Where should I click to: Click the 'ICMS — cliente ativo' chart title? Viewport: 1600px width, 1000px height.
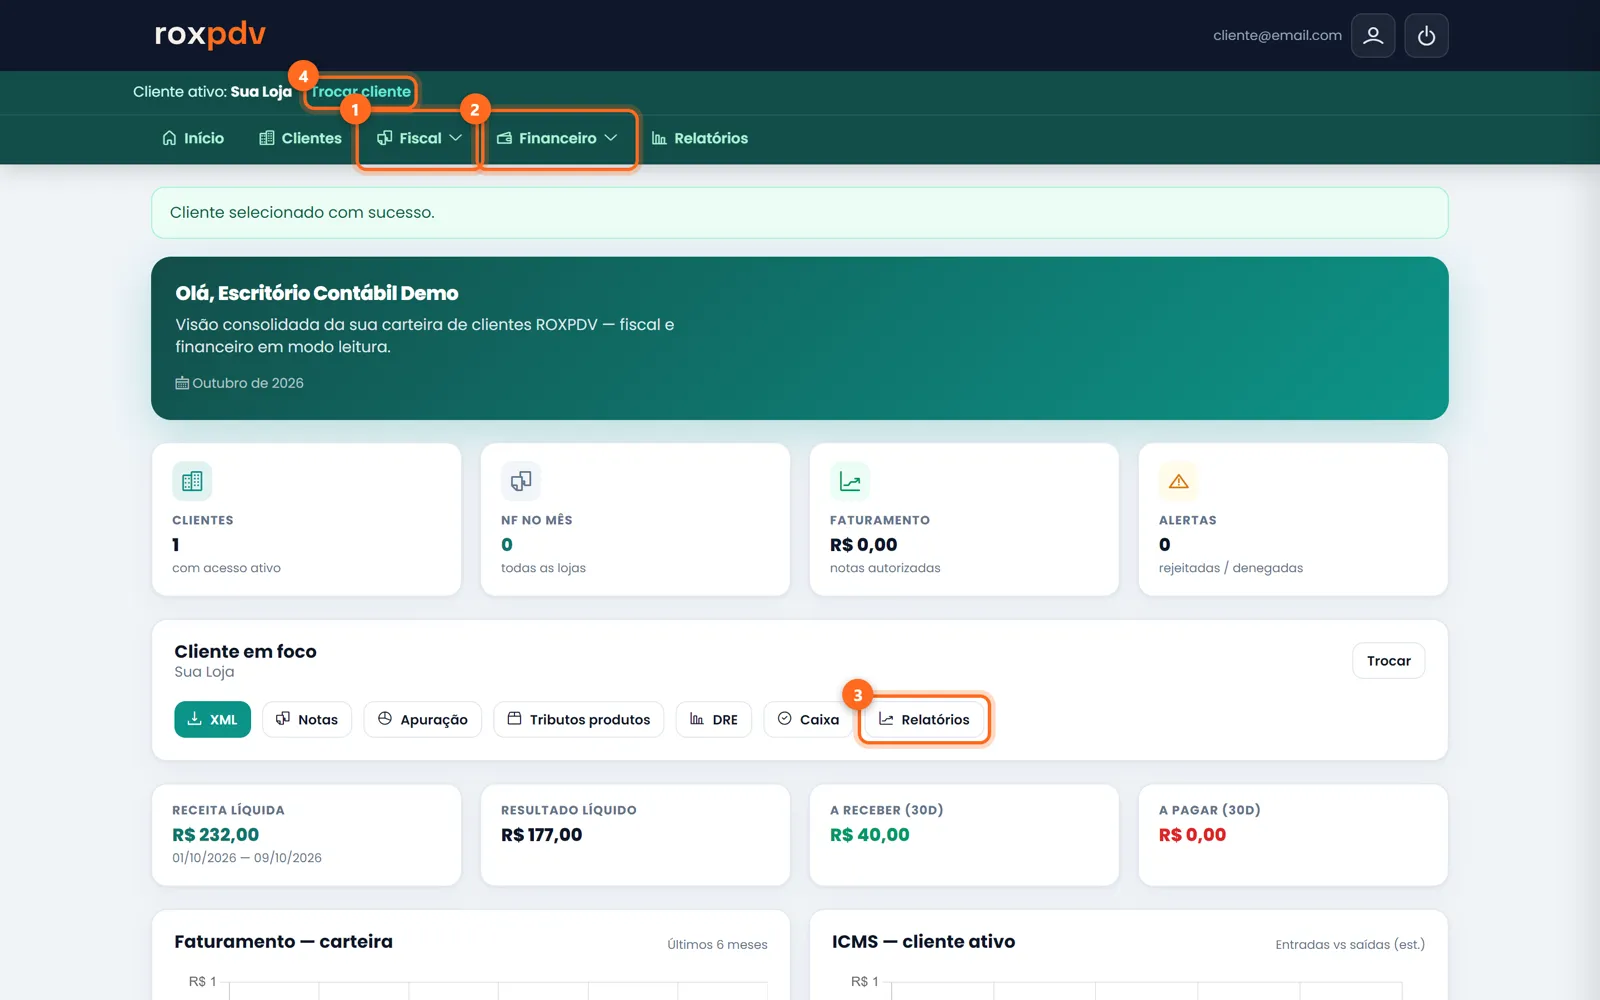click(923, 942)
